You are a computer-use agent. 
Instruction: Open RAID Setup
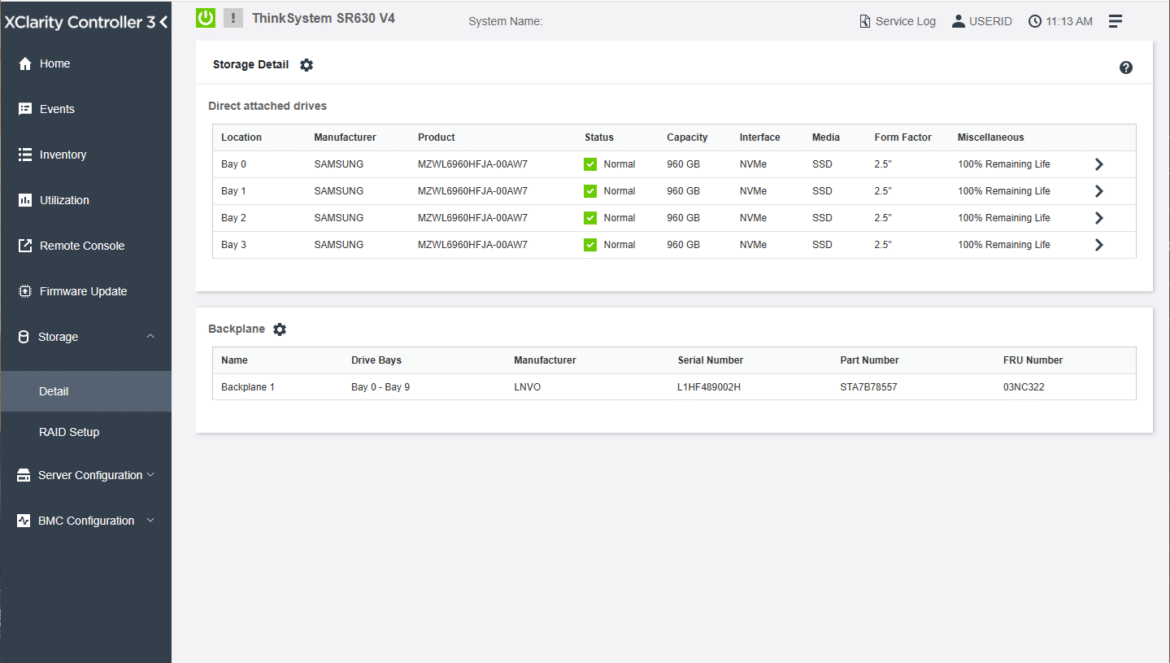click(x=69, y=432)
